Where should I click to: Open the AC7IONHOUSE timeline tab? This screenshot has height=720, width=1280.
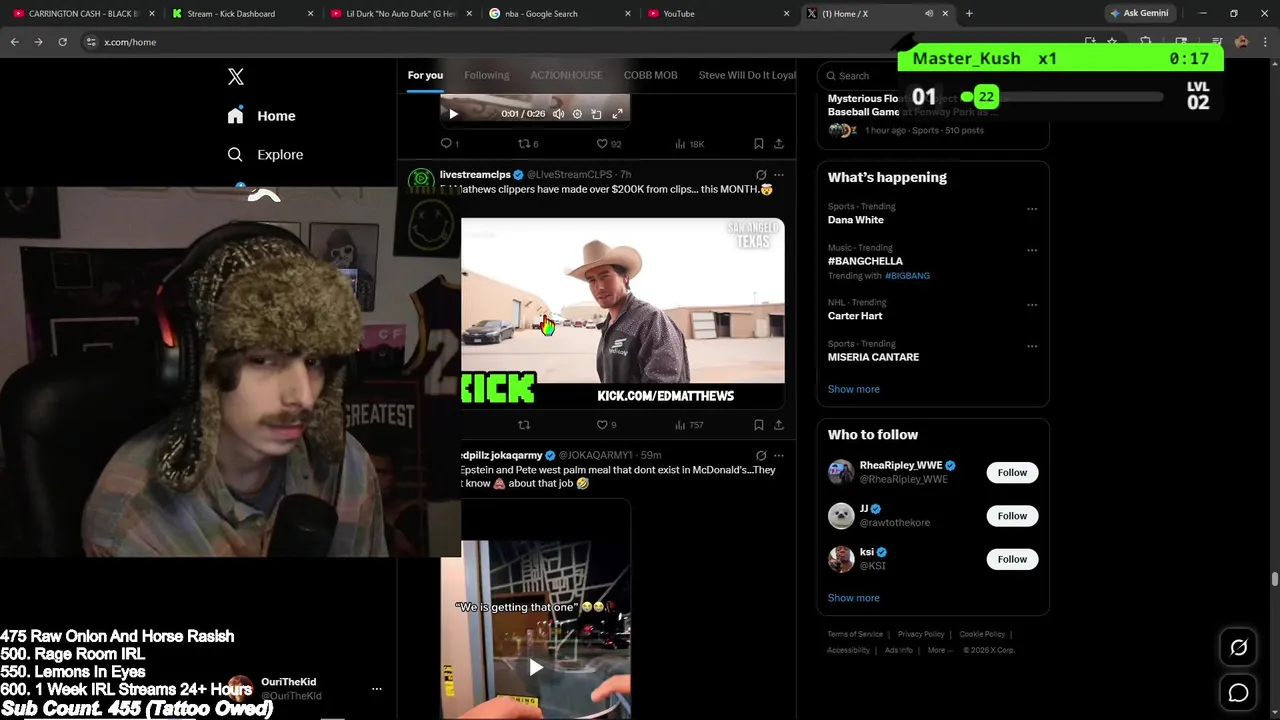(x=567, y=75)
